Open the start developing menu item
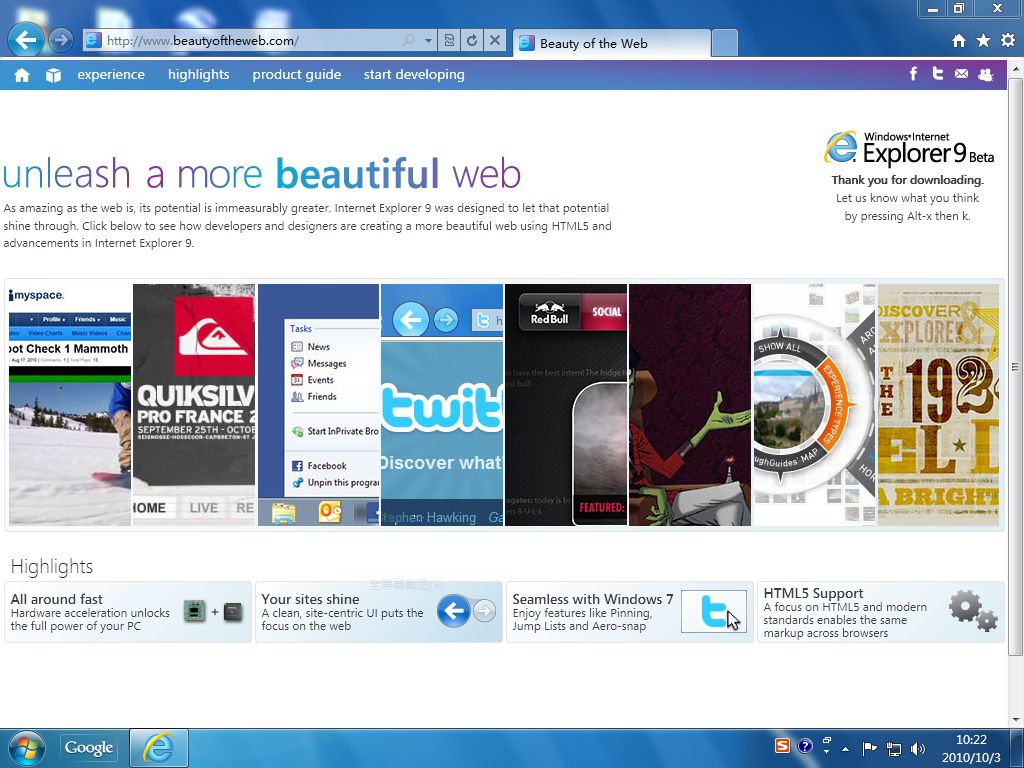This screenshot has width=1024, height=768. [x=414, y=74]
